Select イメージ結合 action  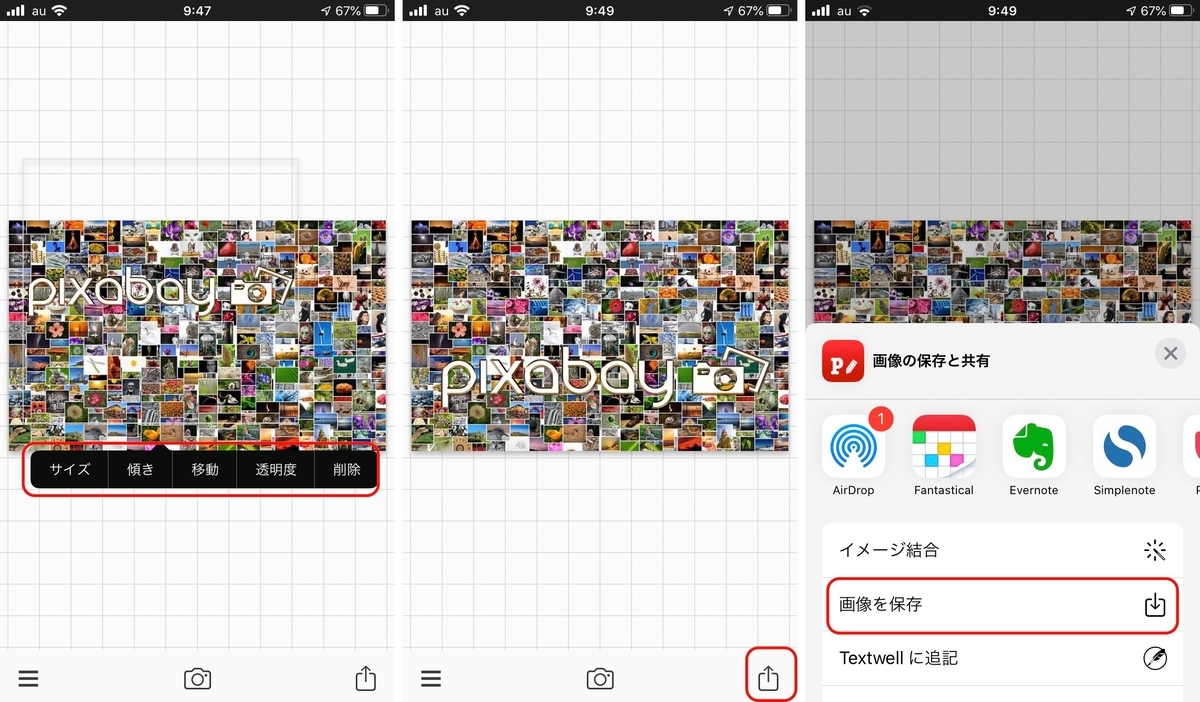pos(1004,550)
